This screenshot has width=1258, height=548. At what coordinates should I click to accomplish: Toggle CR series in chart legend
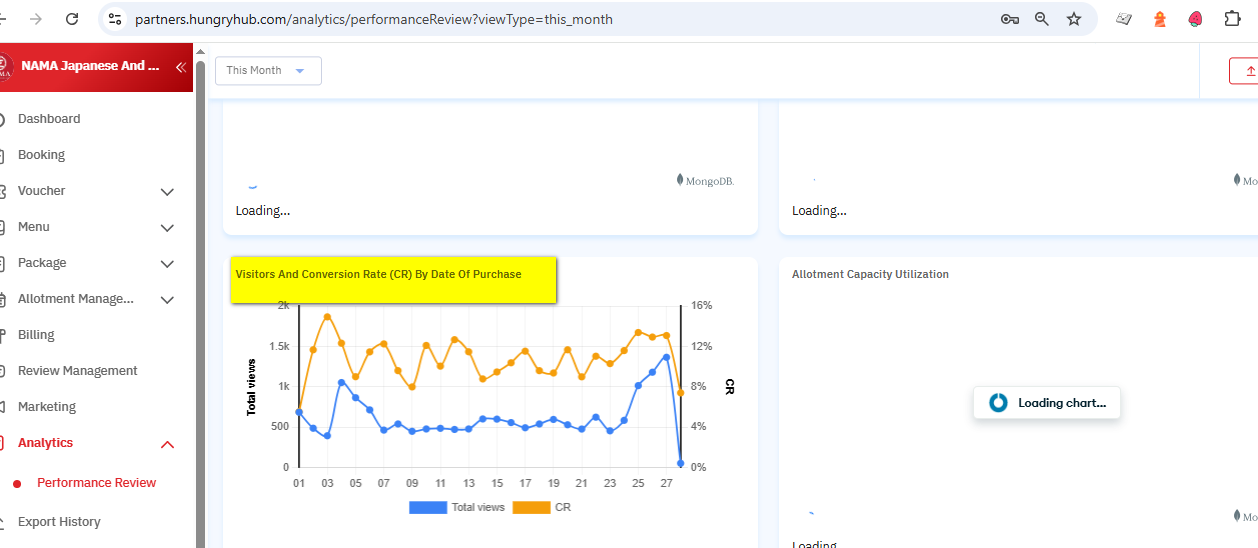click(x=542, y=507)
